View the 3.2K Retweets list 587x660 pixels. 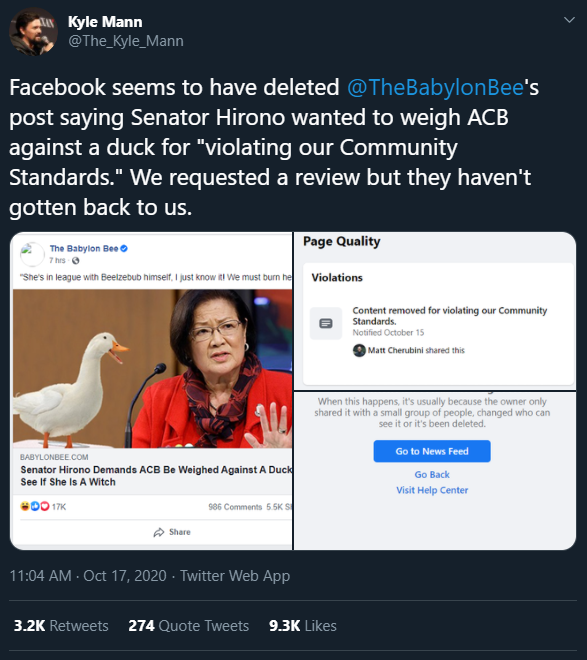[x=61, y=625]
